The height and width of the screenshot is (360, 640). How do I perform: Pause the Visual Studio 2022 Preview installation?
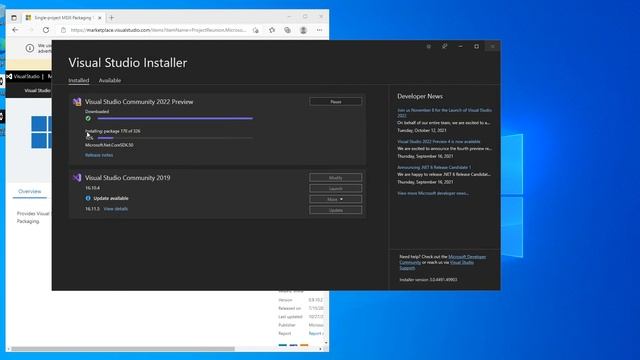click(x=336, y=102)
